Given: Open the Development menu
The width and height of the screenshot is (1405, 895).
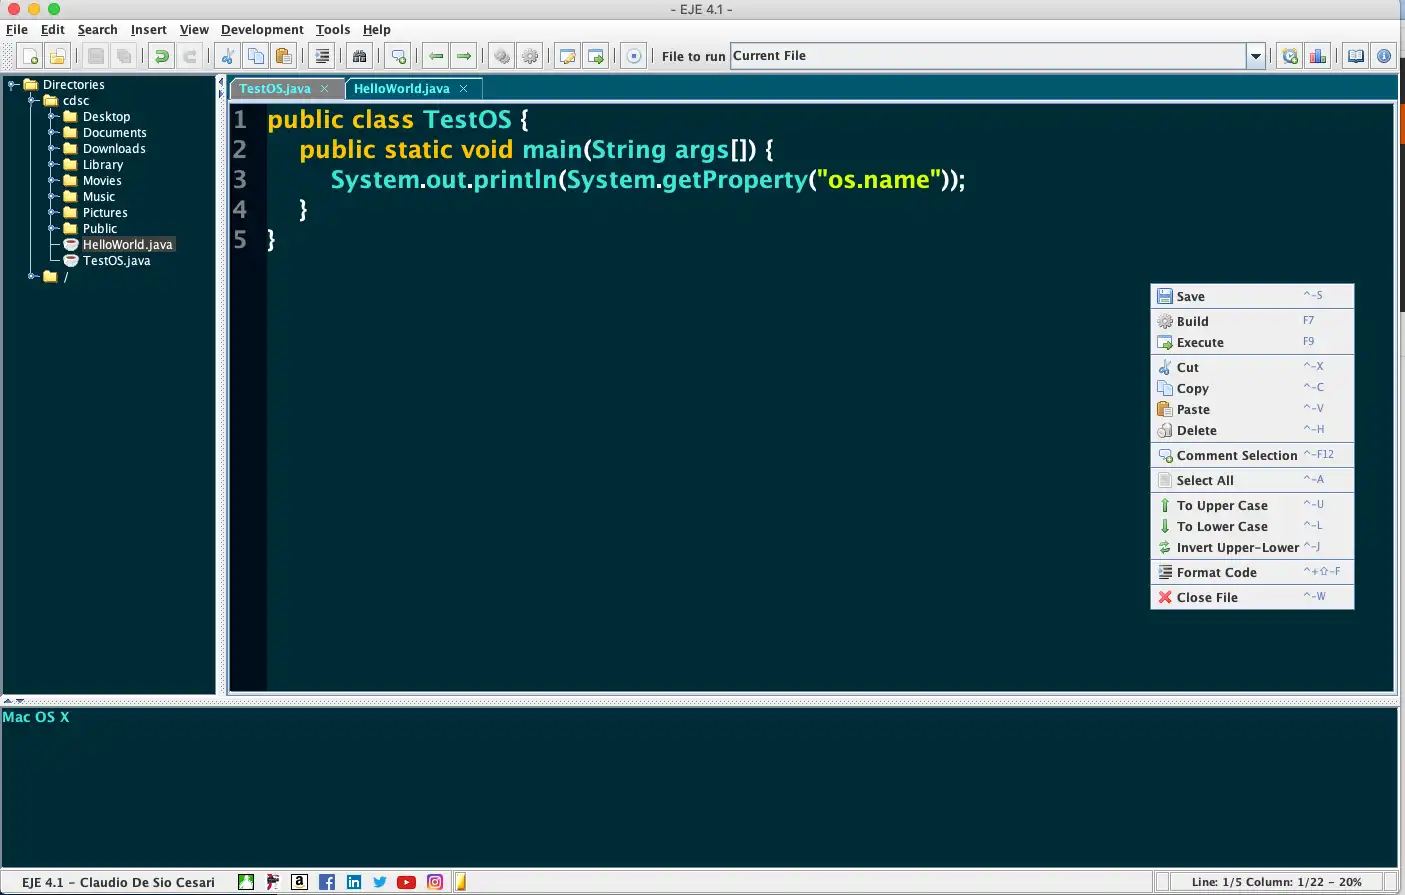Looking at the screenshot, I should (x=262, y=30).
